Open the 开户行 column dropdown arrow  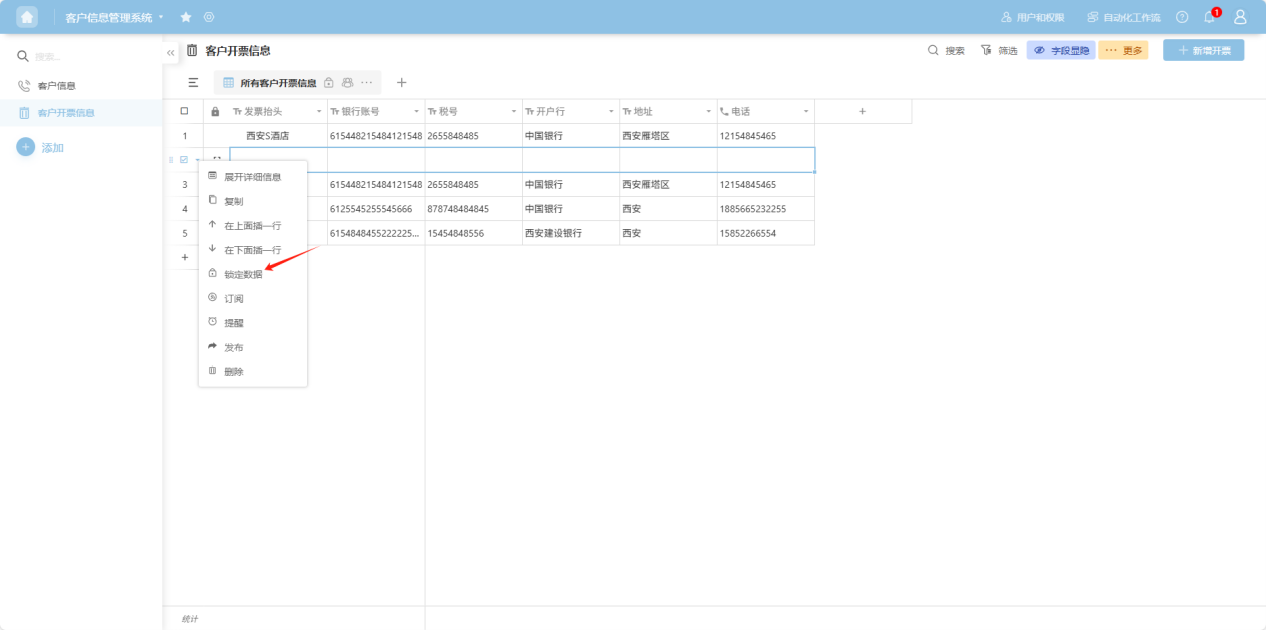611,112
